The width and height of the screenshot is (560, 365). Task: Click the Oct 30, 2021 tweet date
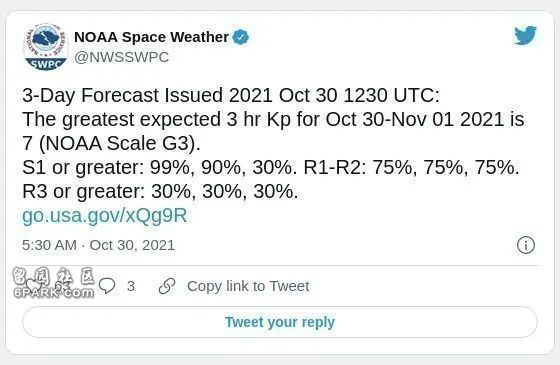(132, 245)
